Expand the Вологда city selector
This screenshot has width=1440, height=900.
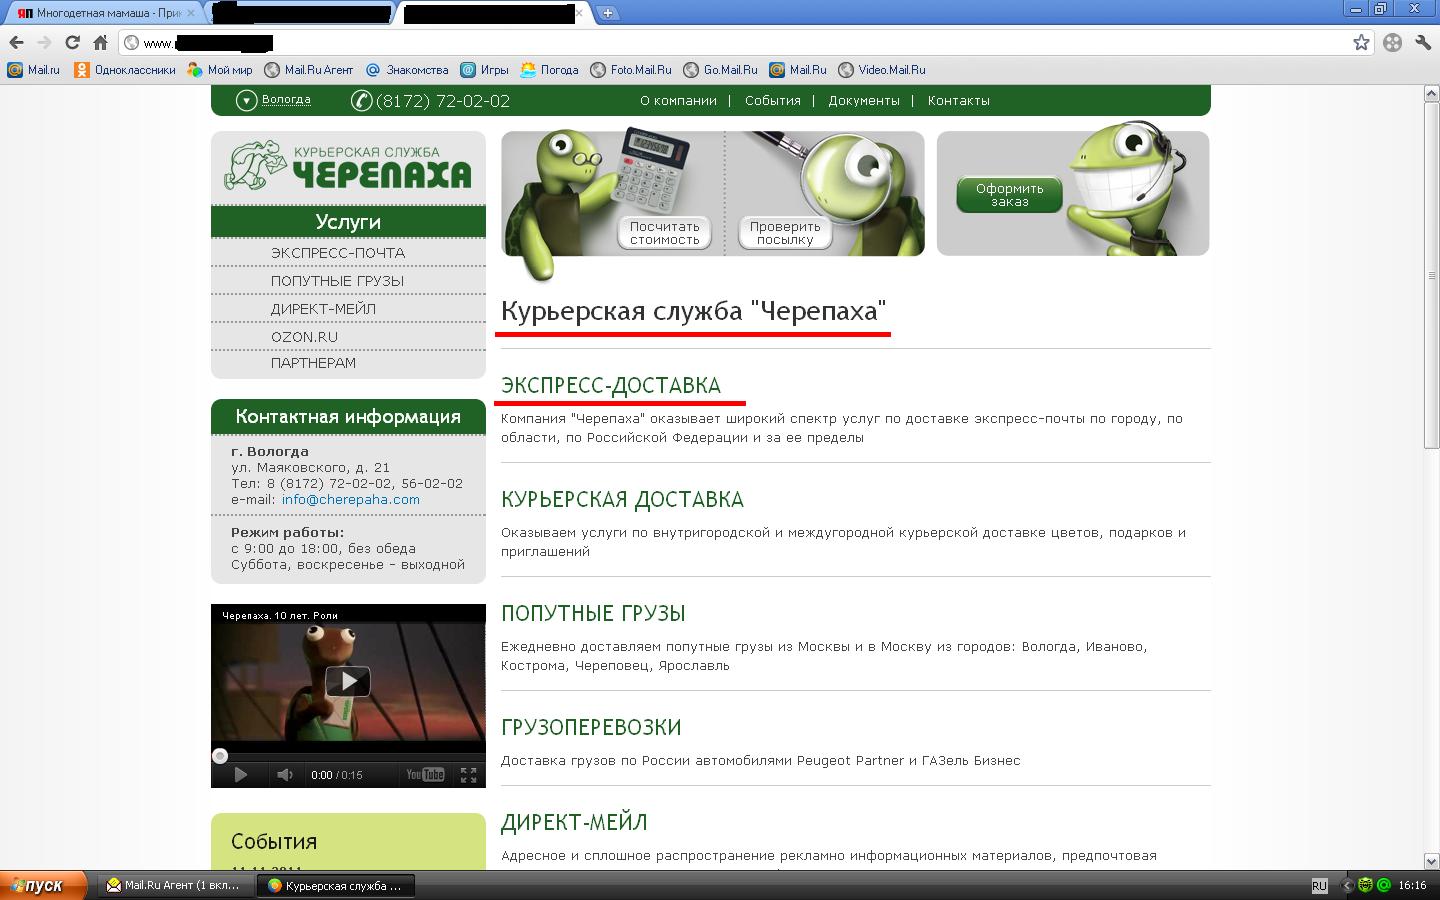click(273, 100)
